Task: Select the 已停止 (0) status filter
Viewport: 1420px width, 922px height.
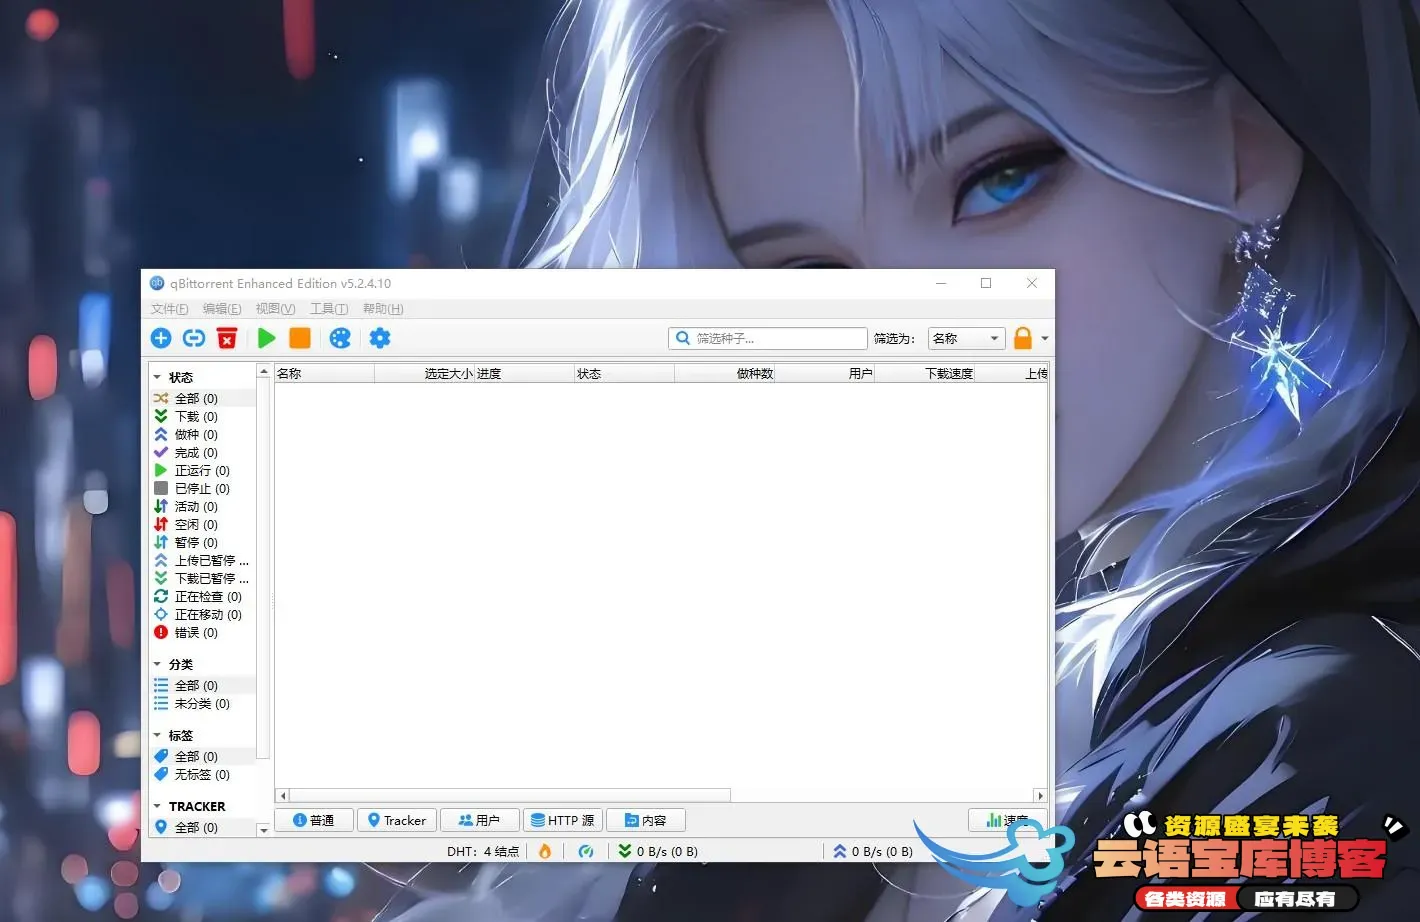Action: 203,488
